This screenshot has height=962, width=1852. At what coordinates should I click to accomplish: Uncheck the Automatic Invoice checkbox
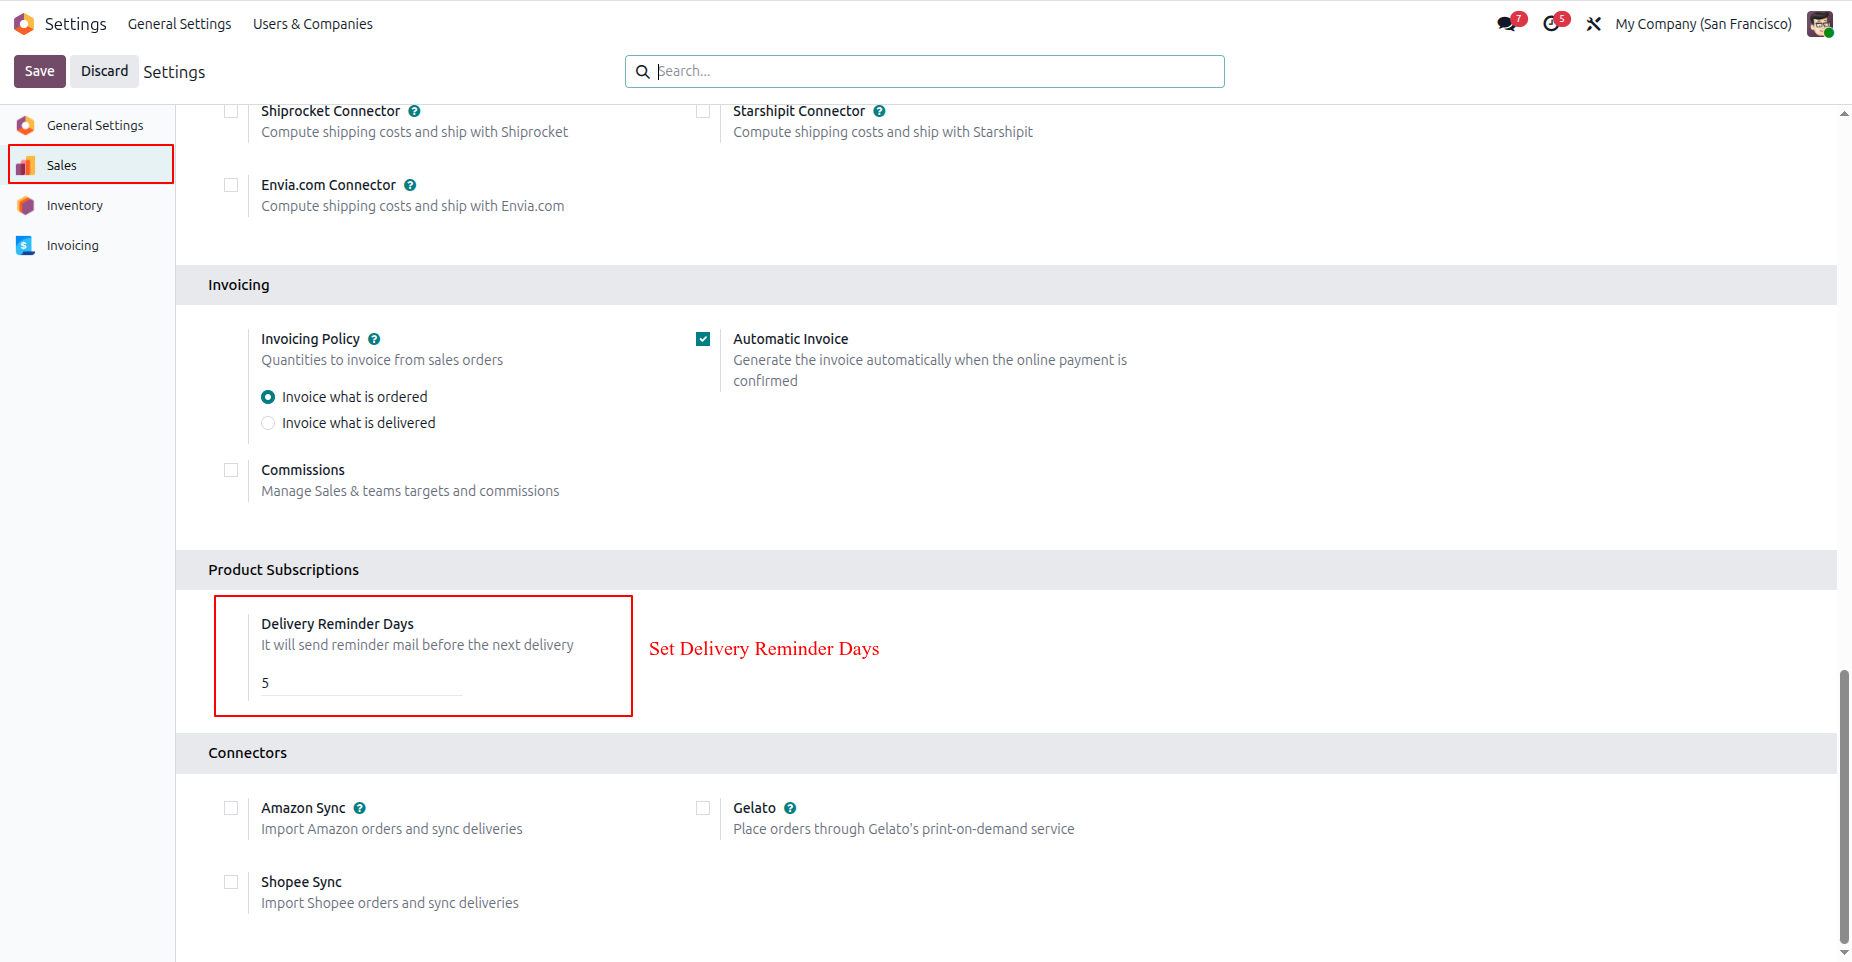703,339
